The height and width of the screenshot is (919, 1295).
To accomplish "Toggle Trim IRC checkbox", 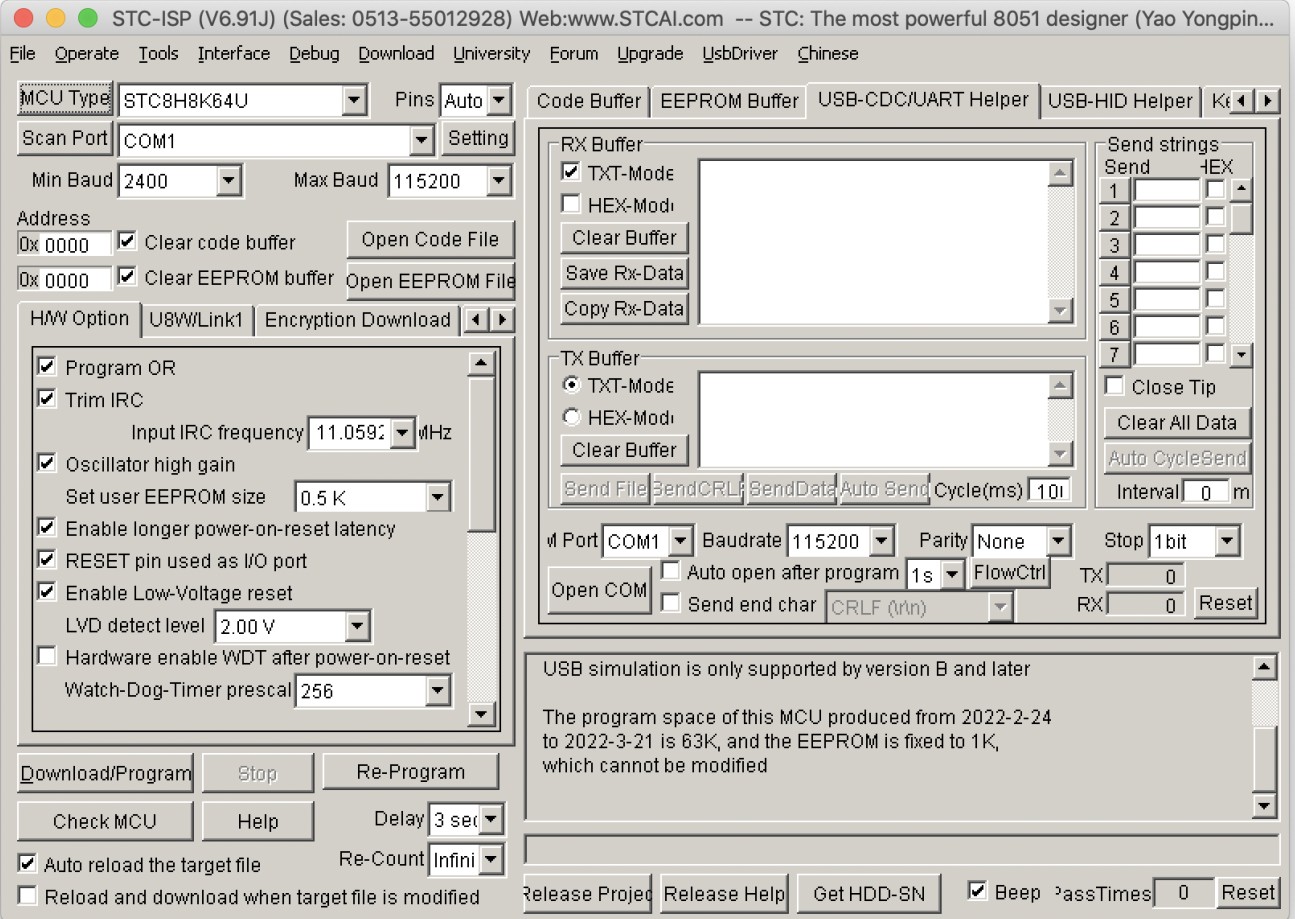I will [46, 399].
